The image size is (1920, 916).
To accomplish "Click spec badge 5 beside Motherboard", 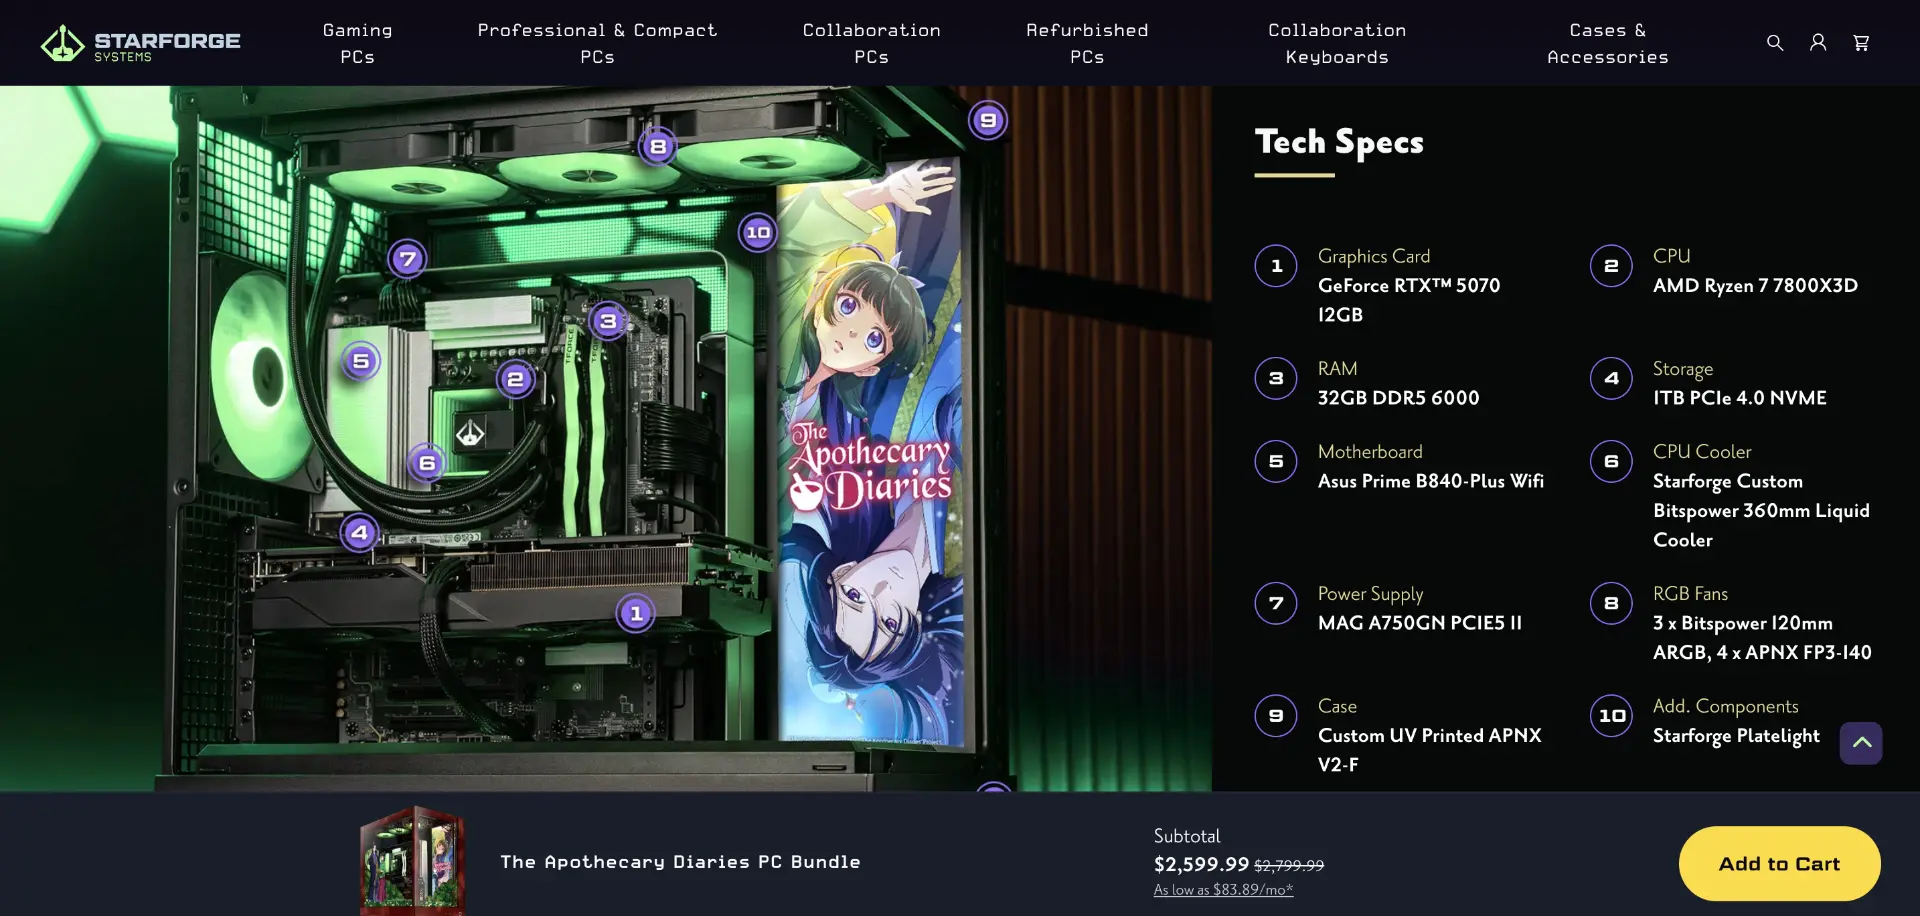I will [1276, 462].
